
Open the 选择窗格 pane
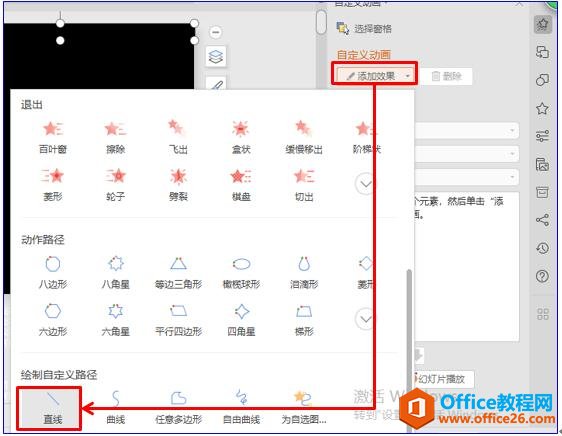point(364,29)
